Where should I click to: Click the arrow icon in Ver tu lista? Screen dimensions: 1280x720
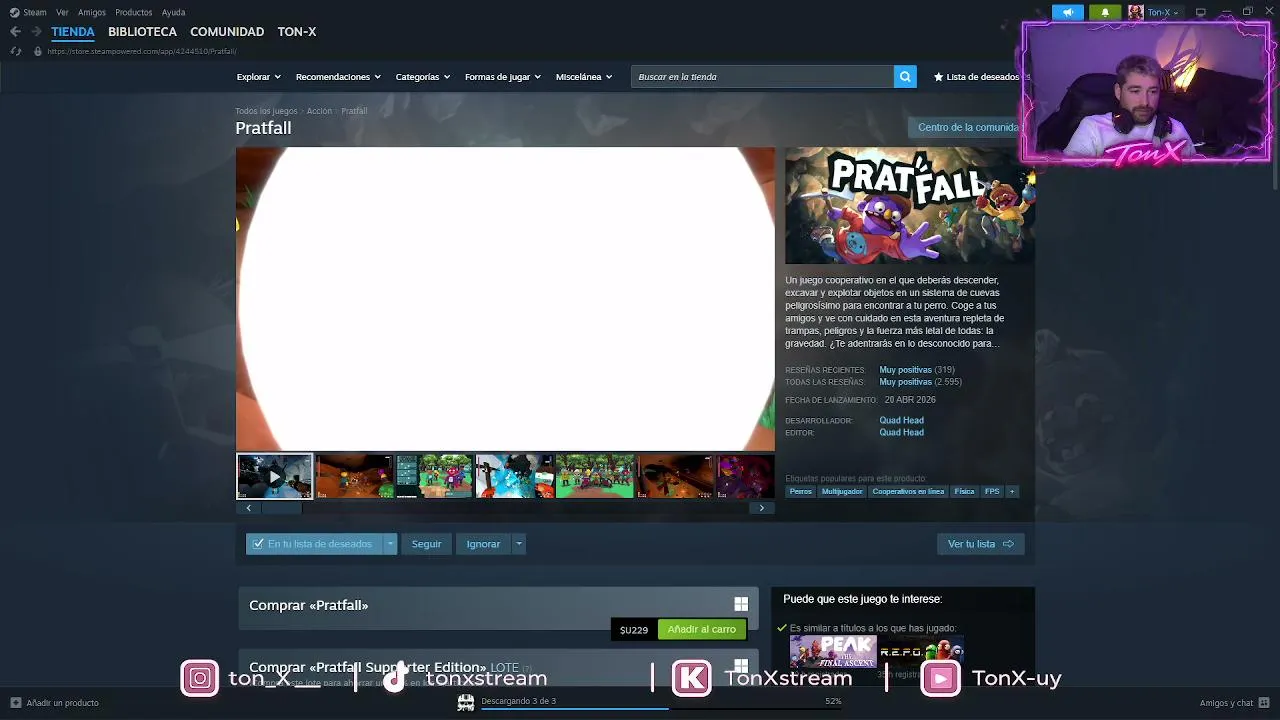[x=1008, y=544]
